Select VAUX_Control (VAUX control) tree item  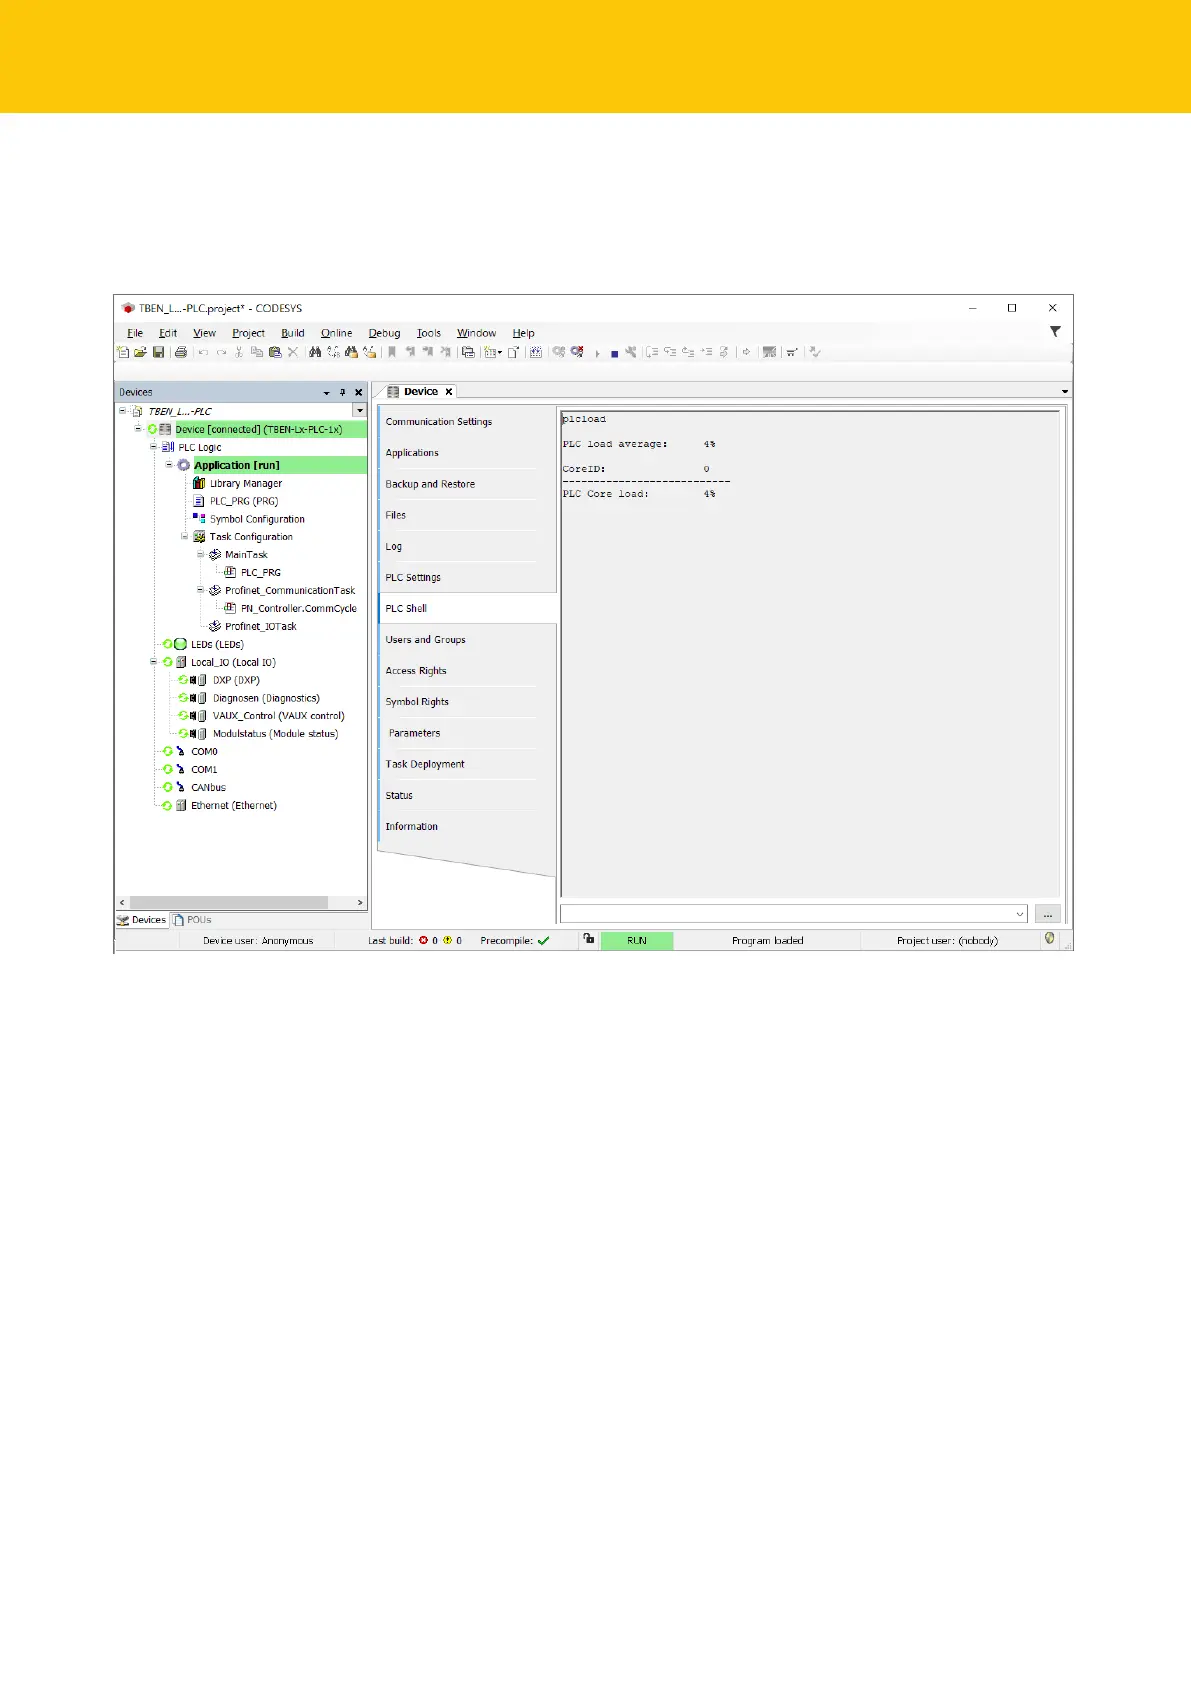click(x=278, y=716)
